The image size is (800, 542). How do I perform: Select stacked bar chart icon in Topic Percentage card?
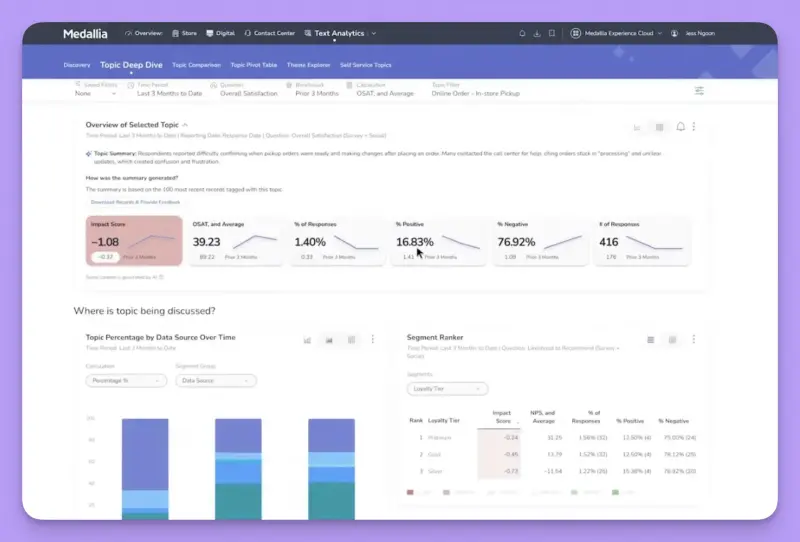[x=329, y=340]
